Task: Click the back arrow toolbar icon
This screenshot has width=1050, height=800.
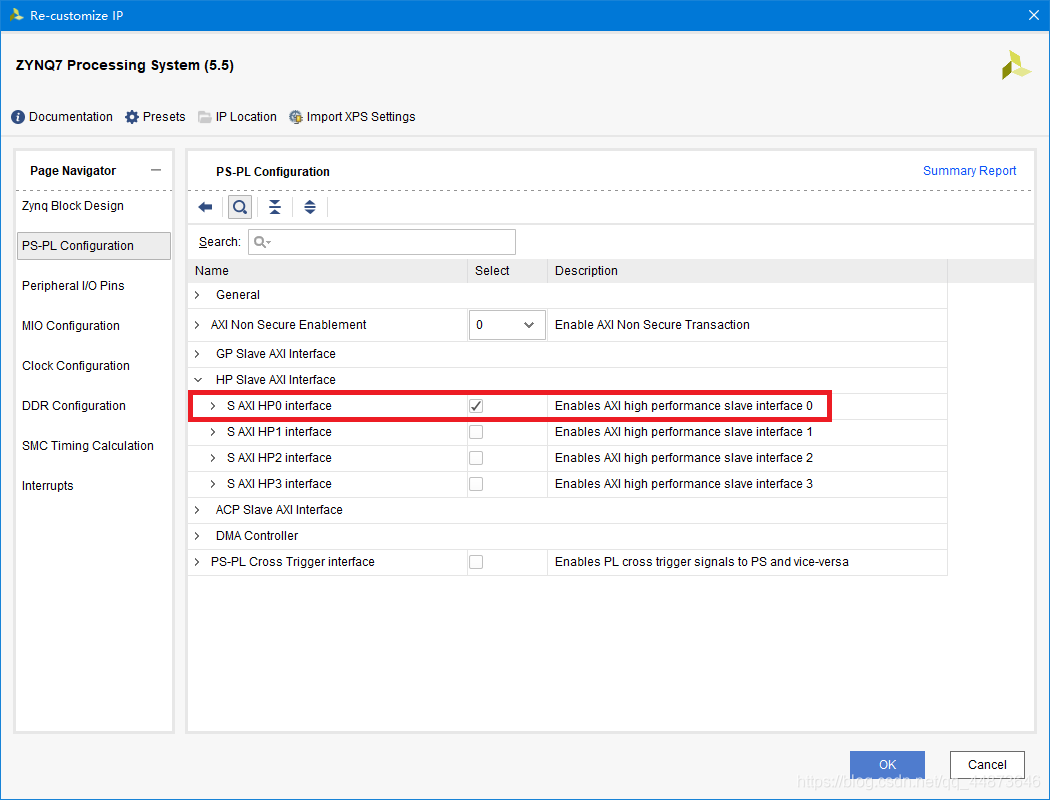Action: pyautogui.click(x=206, y=207)
